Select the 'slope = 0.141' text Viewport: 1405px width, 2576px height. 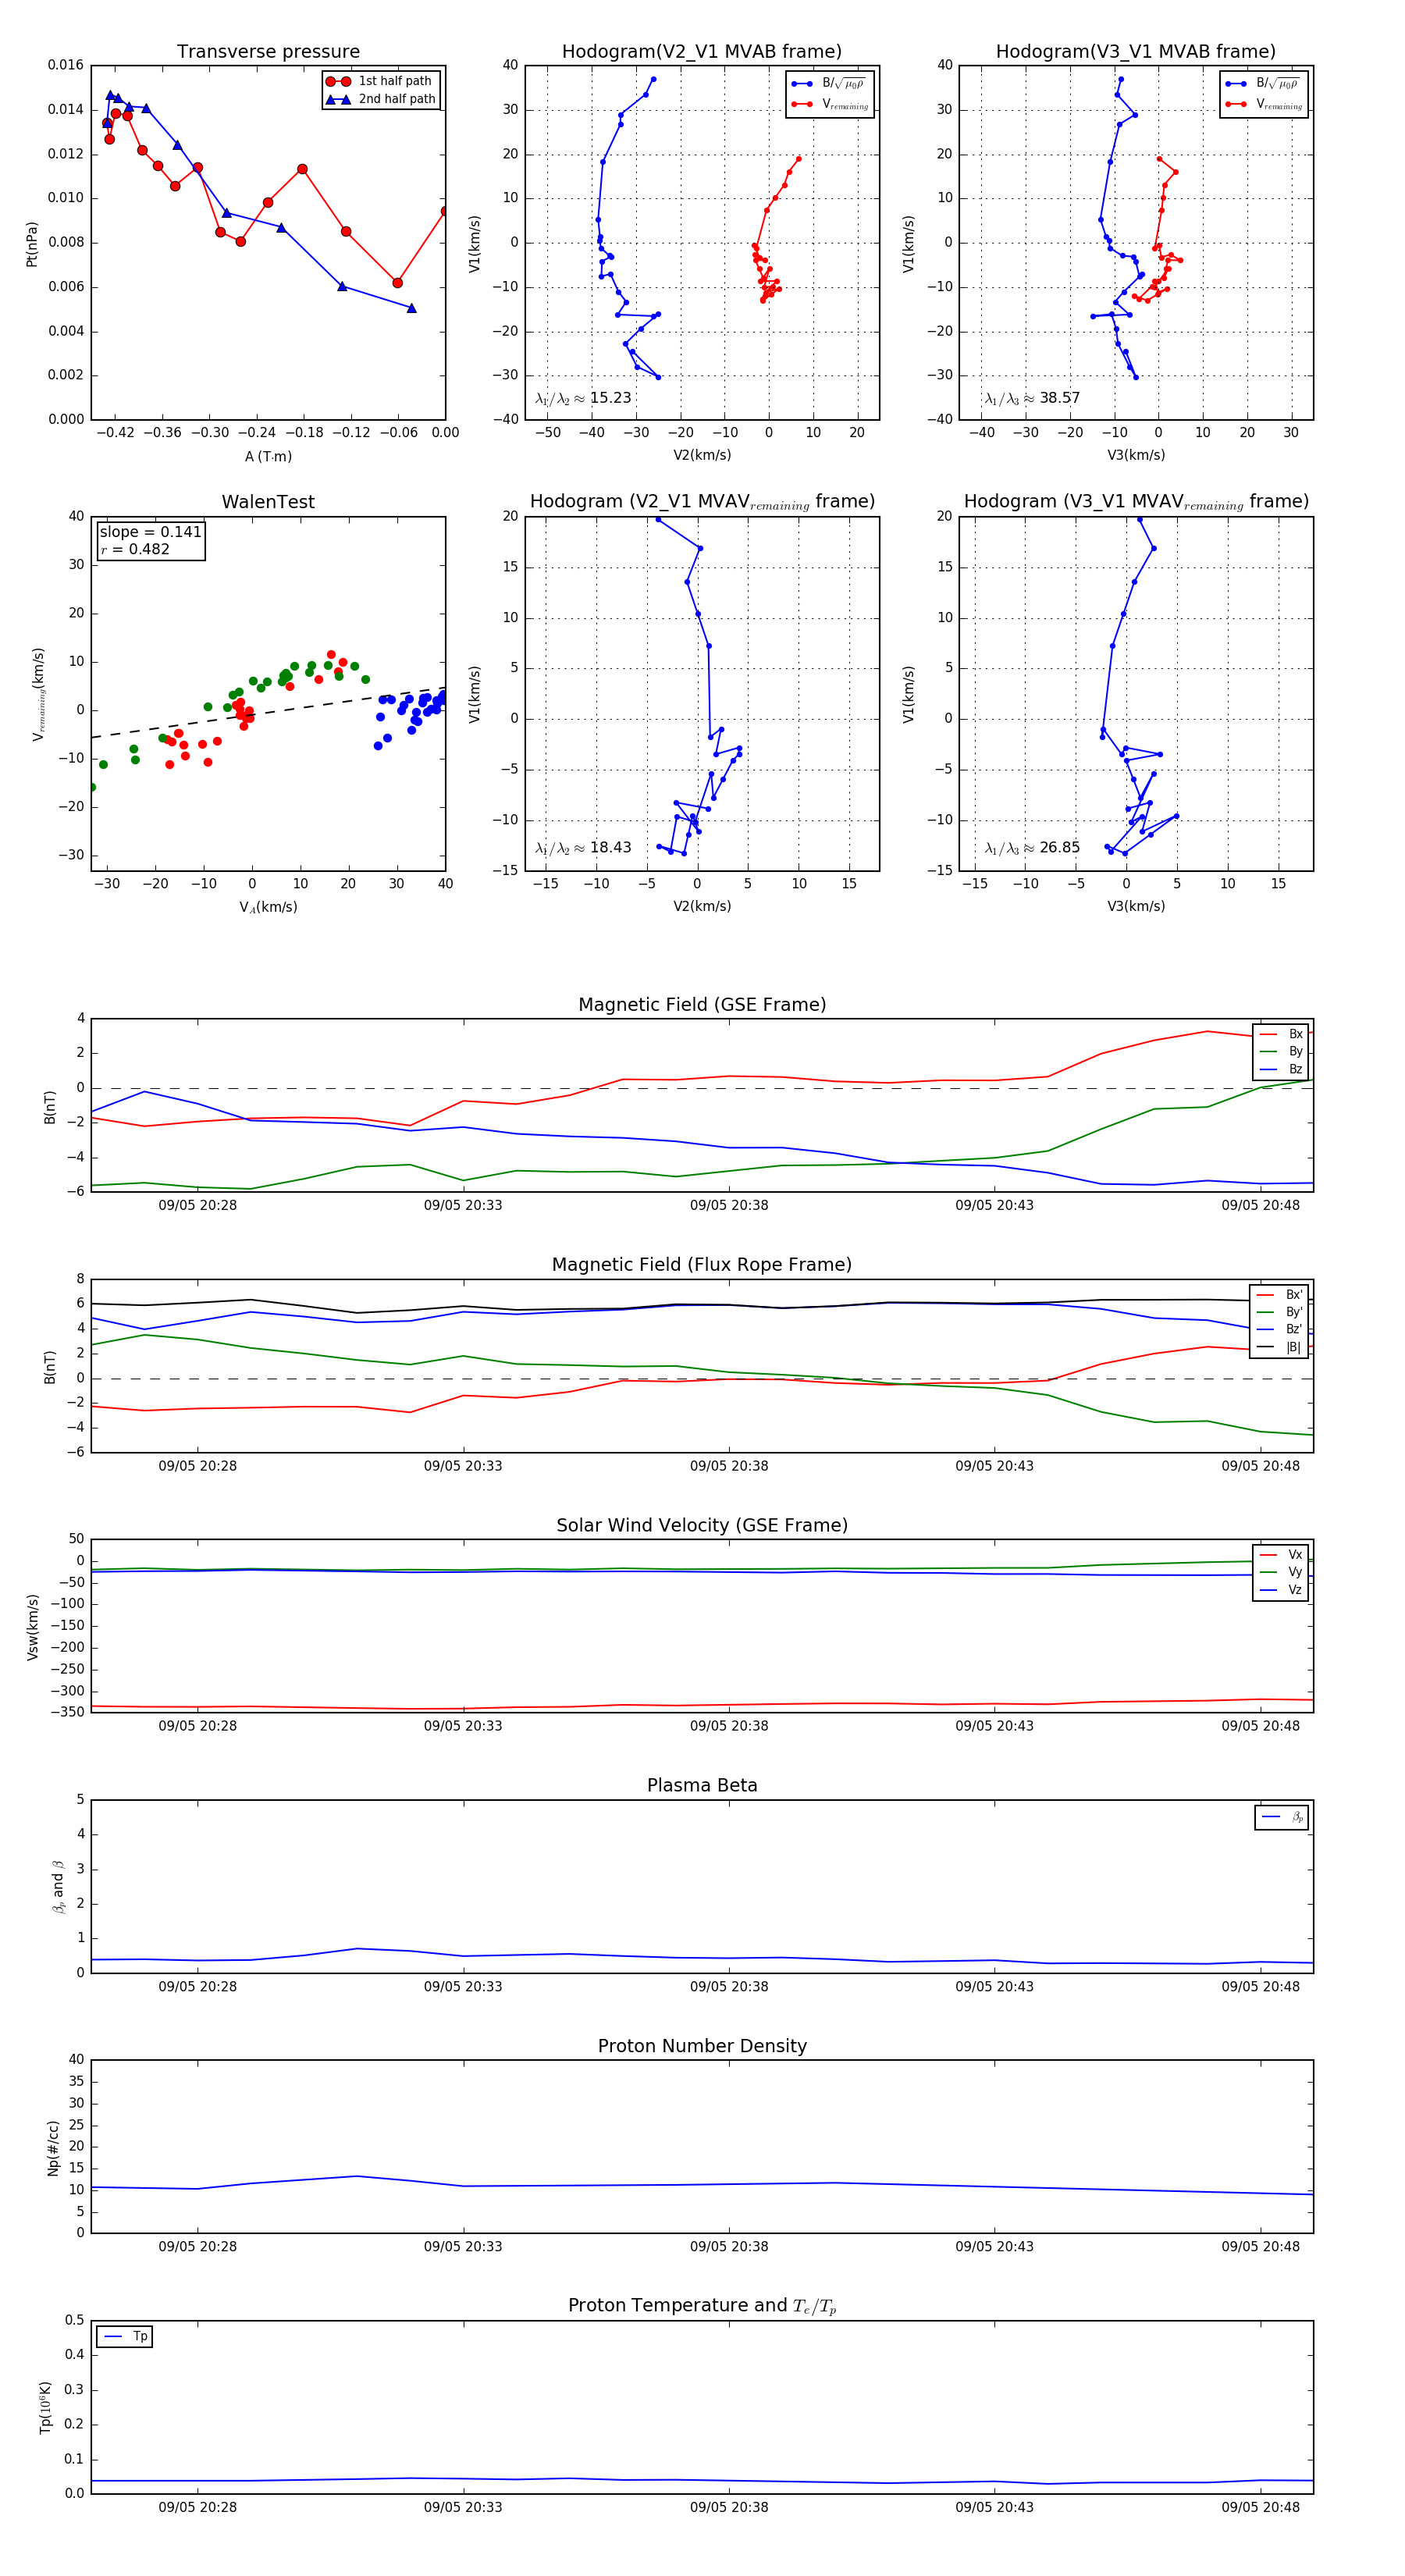[150, 532]
